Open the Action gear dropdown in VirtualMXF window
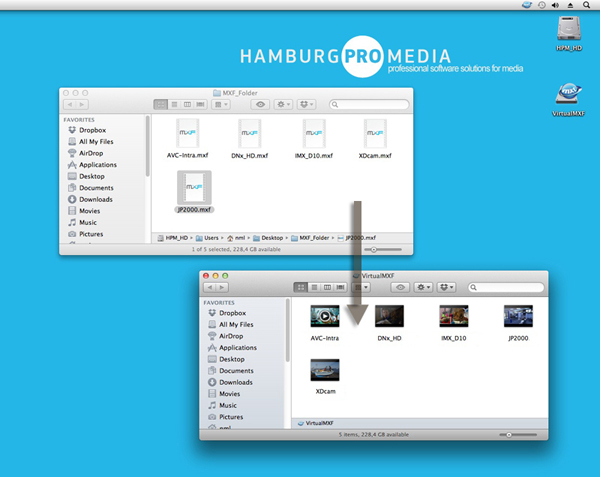This screenshot has width=600, height=477. tap(423, 287)
